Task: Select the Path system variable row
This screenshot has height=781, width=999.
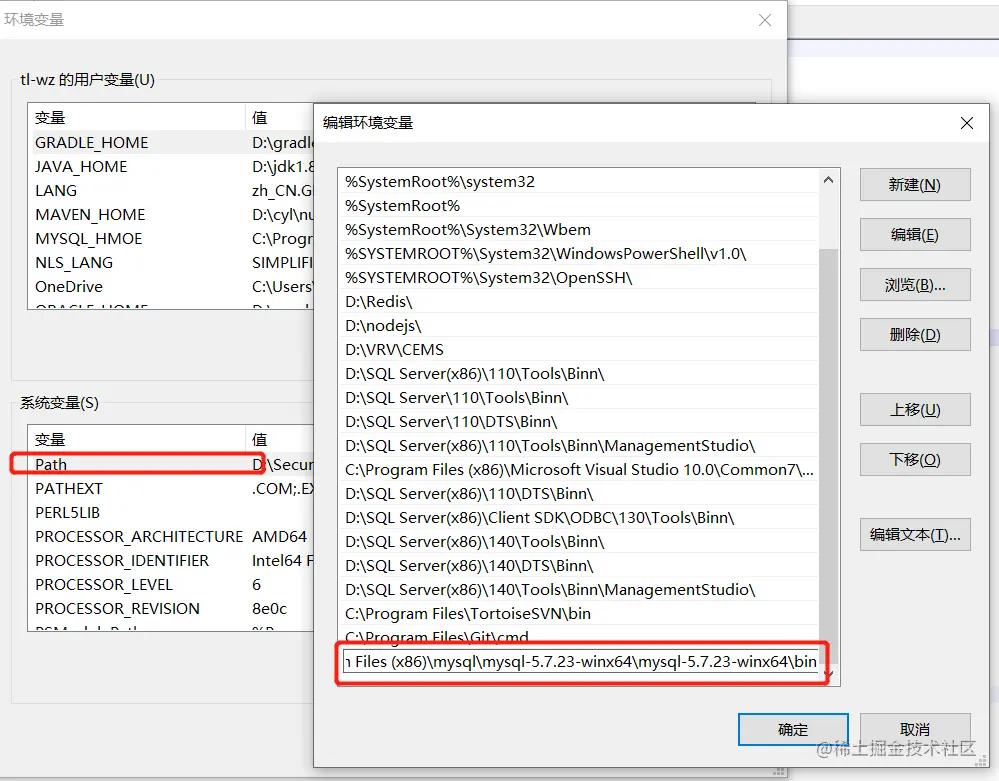Action: coord(171,464)
